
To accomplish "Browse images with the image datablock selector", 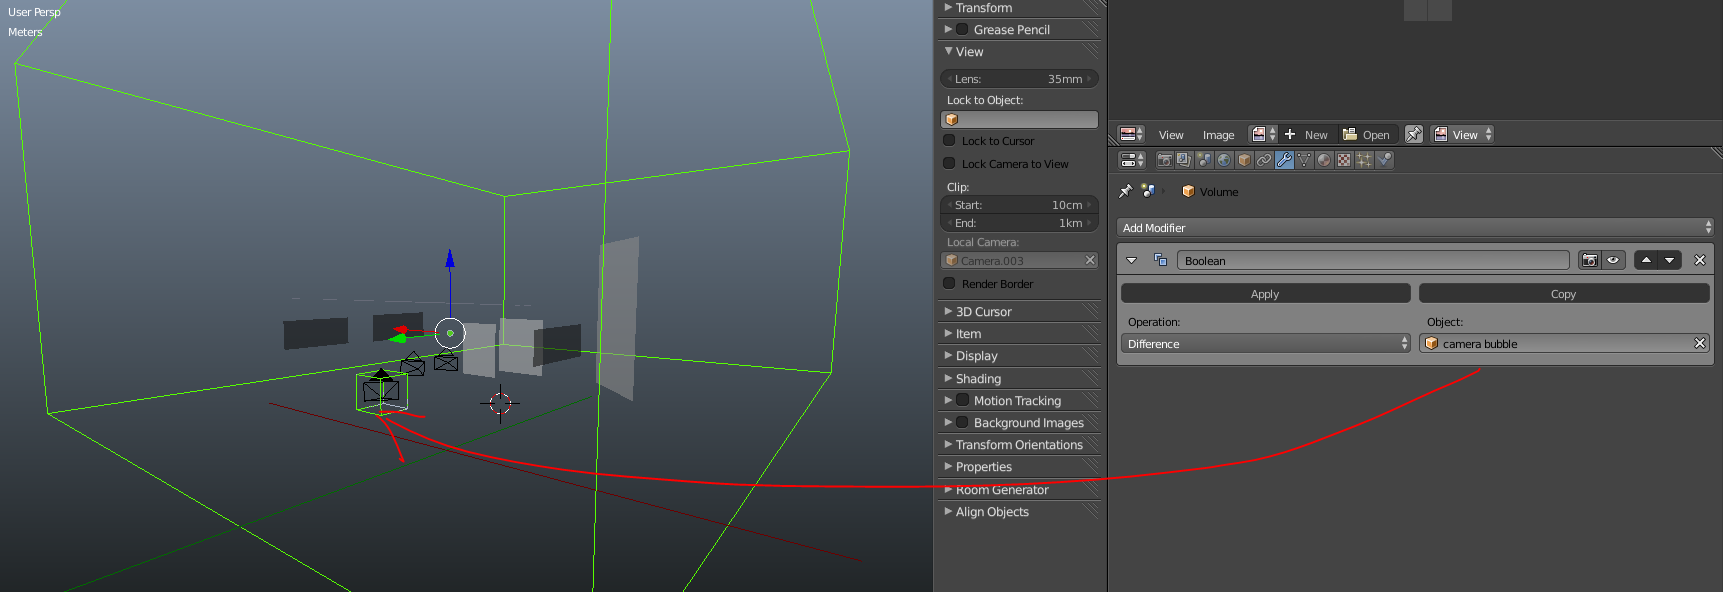I will [x=1264, y=134].
